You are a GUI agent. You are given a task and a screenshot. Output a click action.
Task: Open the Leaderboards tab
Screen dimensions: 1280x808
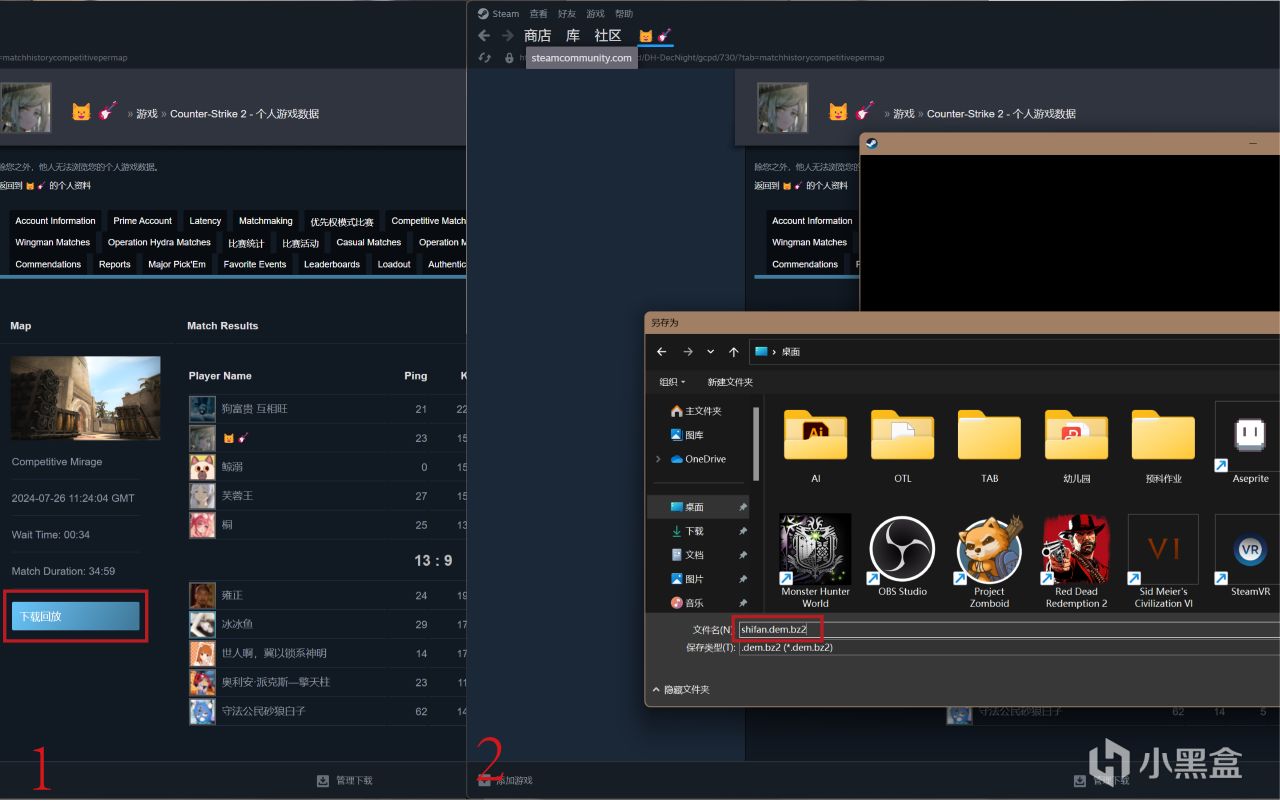tap(332, 265)
